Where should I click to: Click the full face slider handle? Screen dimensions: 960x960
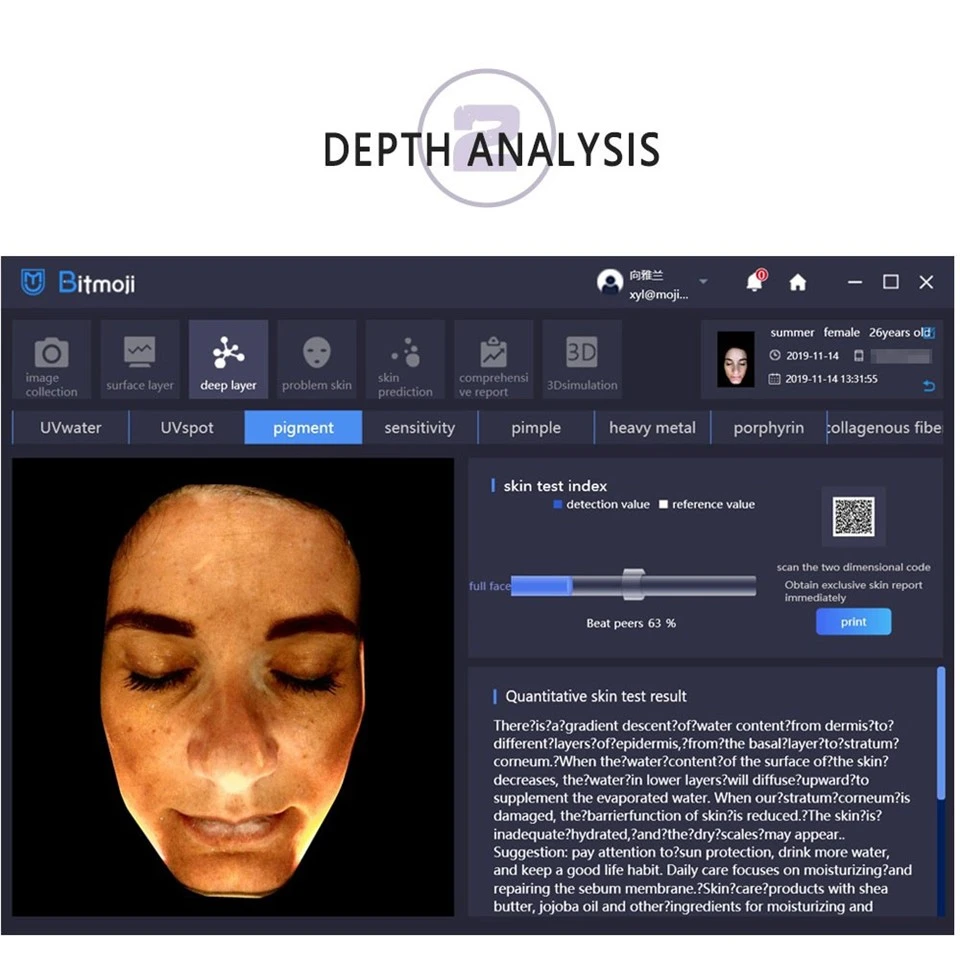(x=633, y=585)
